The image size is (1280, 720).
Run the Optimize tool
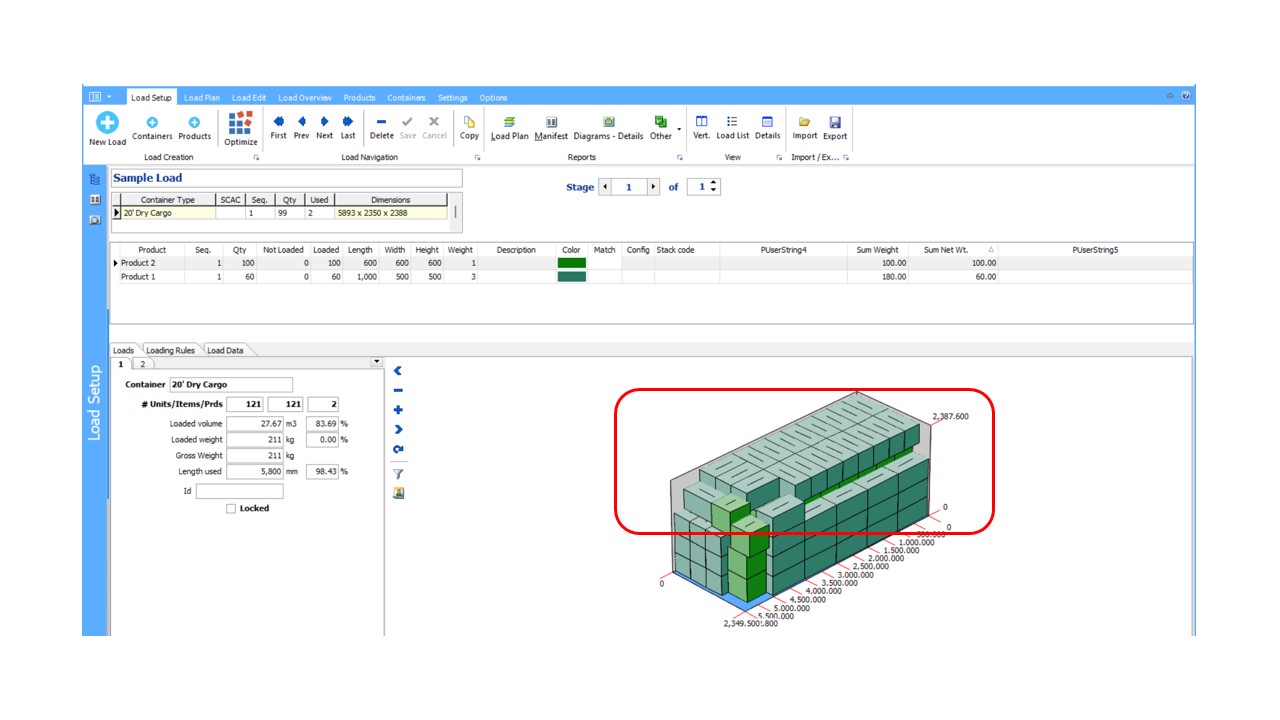pos(240,128)
